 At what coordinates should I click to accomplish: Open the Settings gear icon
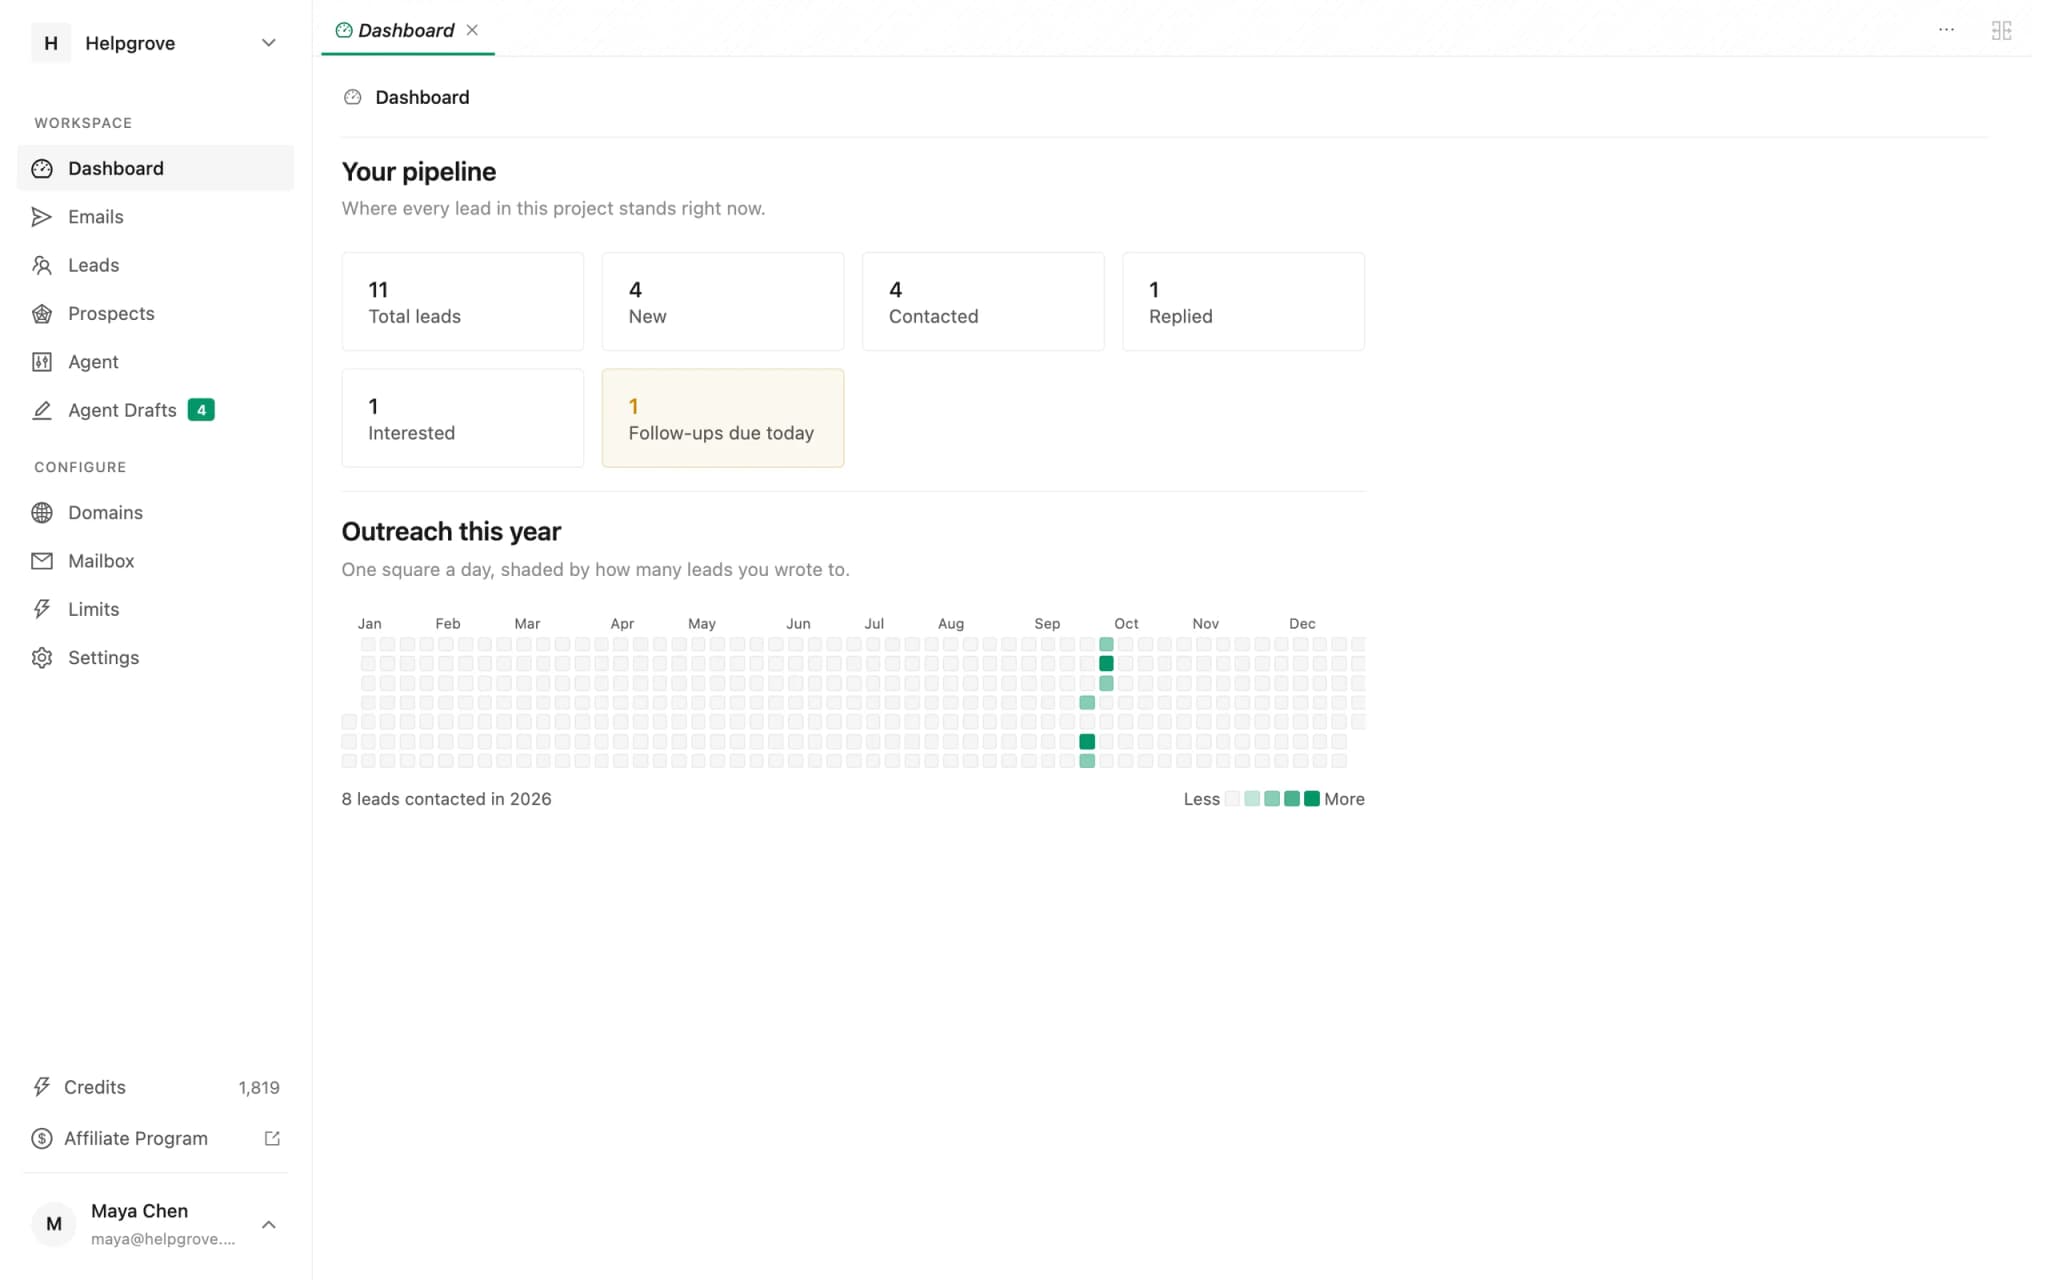click(42, 658)
